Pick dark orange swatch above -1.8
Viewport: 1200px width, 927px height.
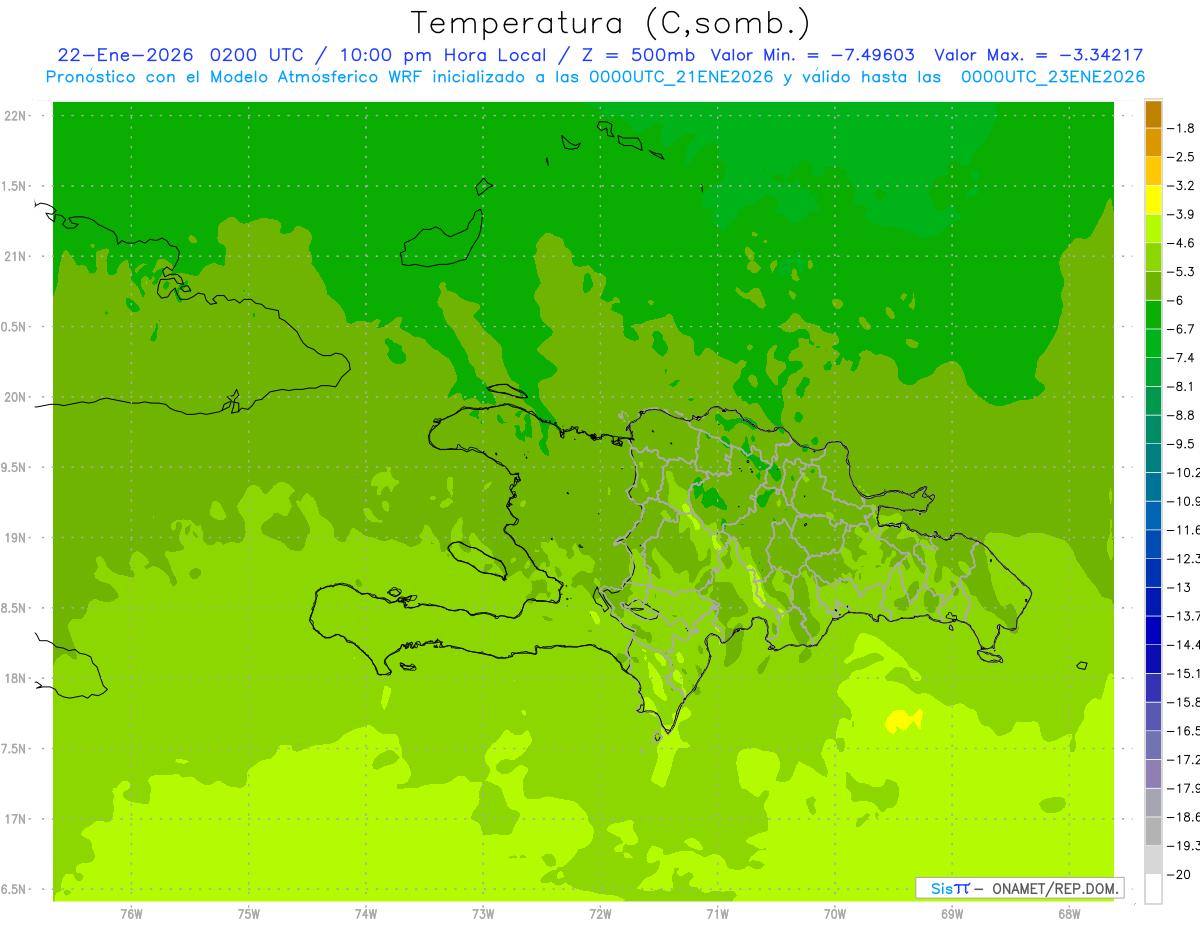1153,114
